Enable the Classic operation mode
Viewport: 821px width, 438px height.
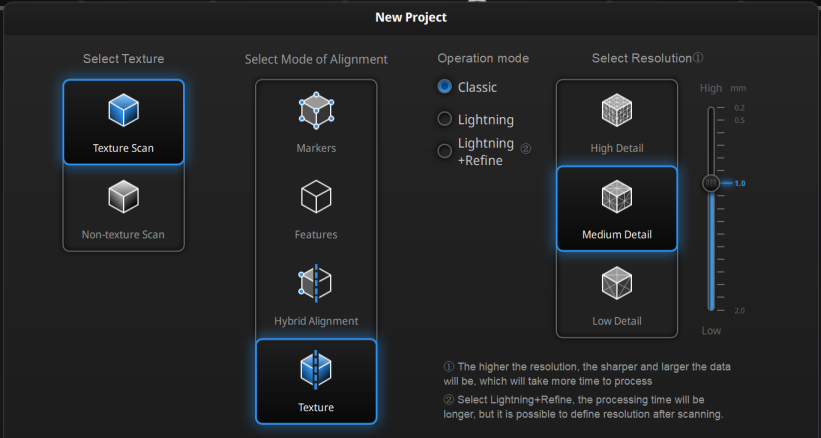click(445, 87)
